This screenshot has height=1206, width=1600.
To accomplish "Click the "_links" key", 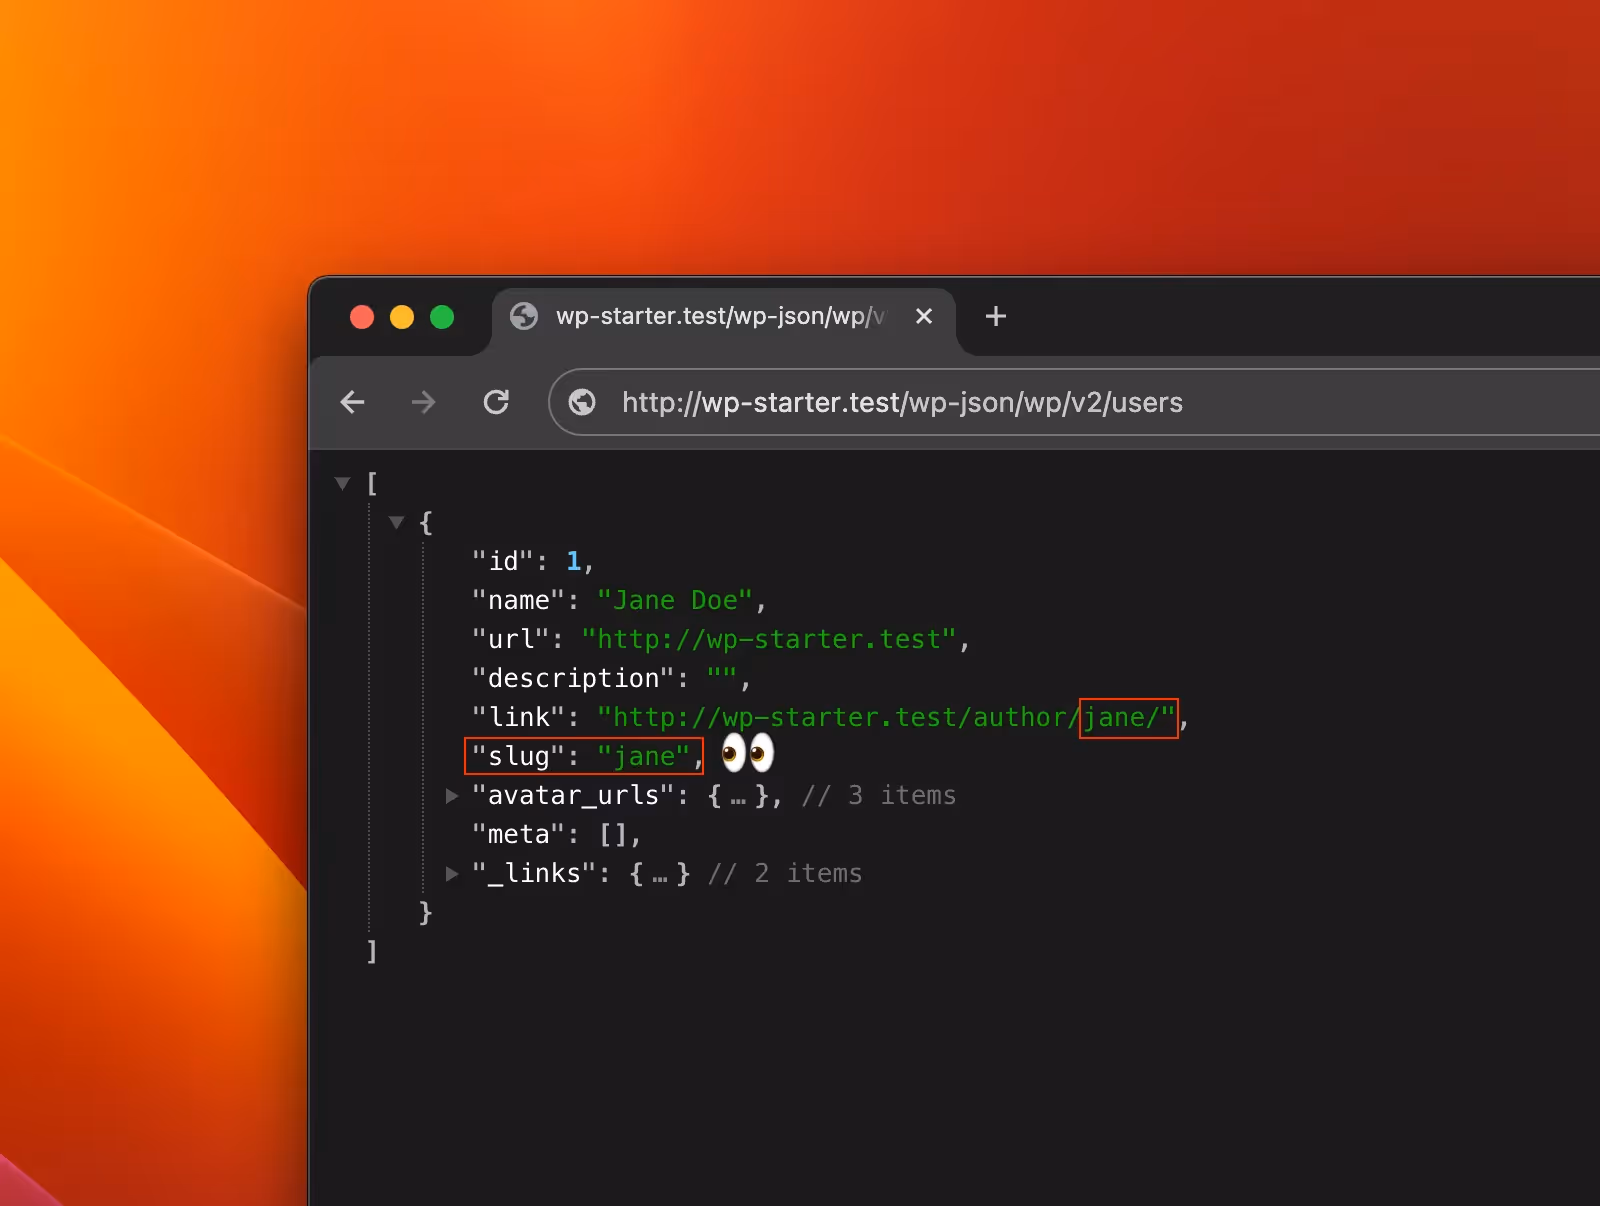I will [x=534, y=873].
